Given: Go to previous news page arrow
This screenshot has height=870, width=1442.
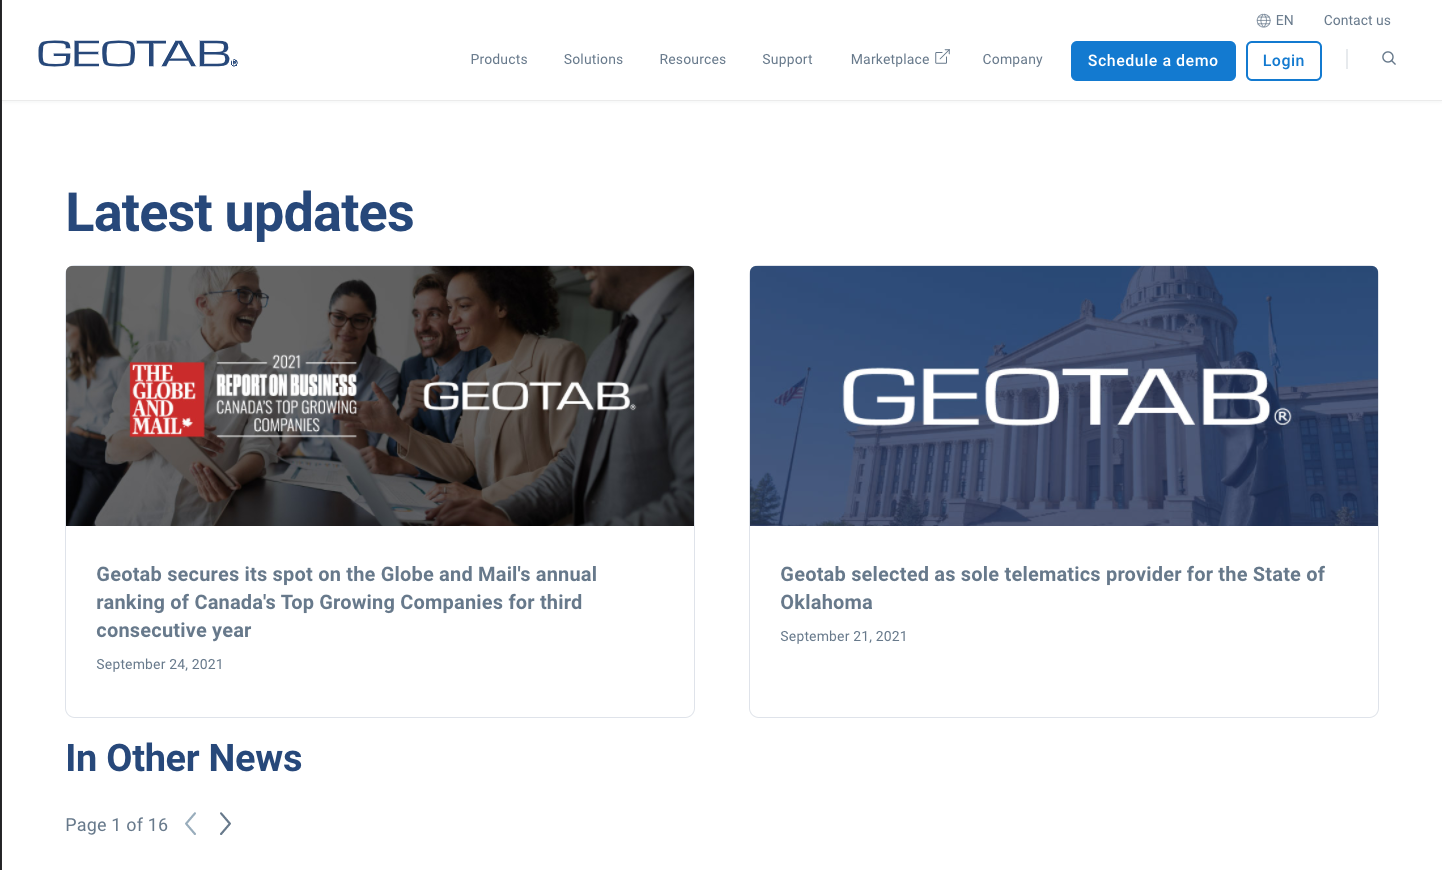Looking at the screenshot, I should pos(191,824).
